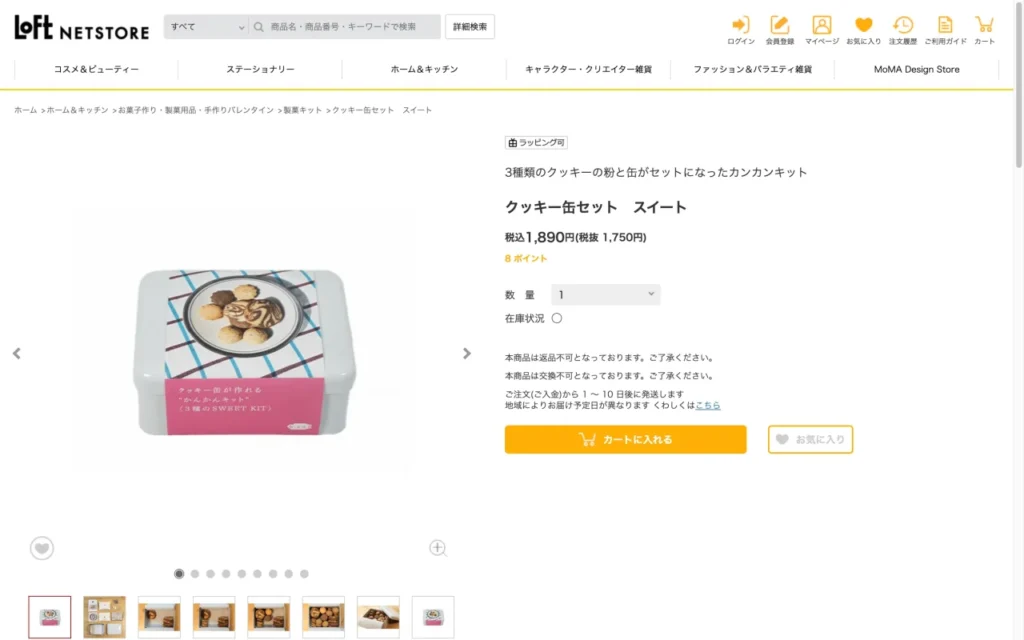The width and height of the screenshot is (1024, 640).
Task: Click the こちら delivery details link
Action: (708, 405)
